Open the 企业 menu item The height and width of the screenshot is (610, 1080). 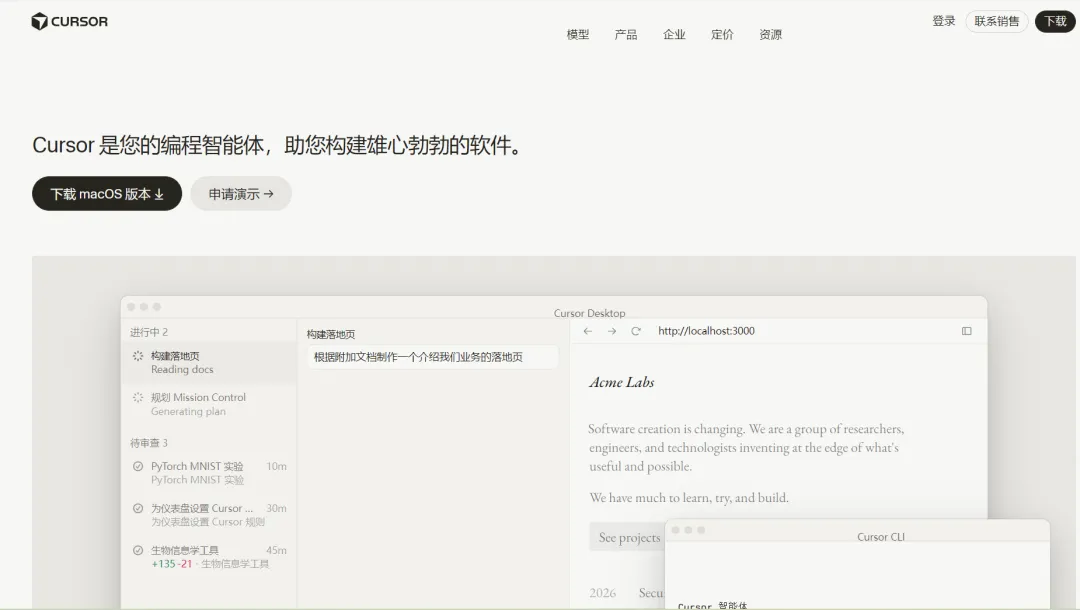(674, 34)
